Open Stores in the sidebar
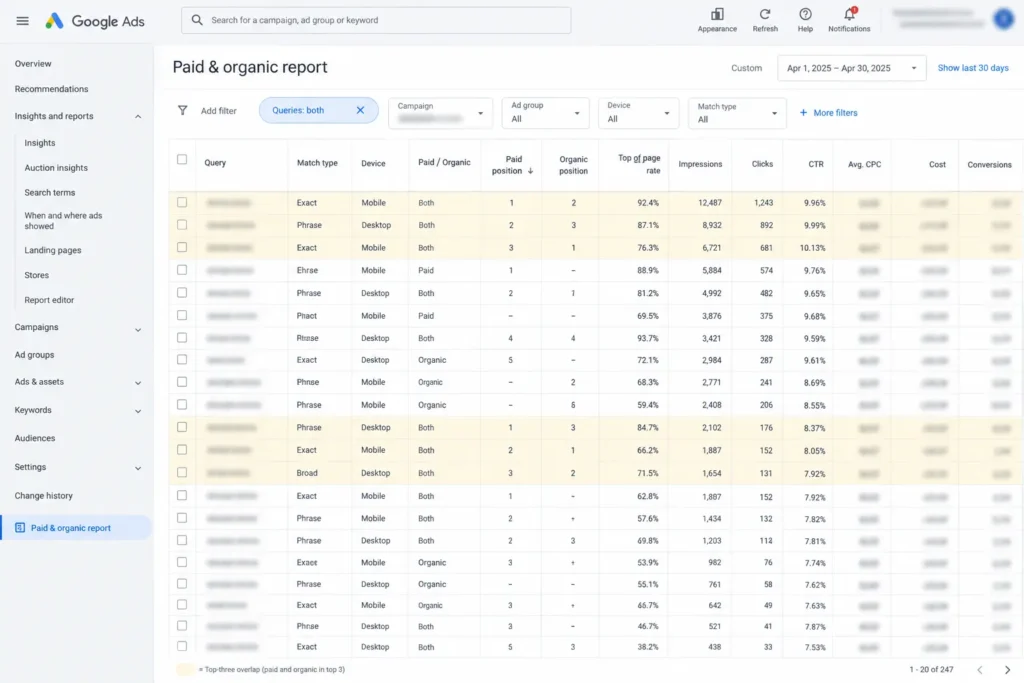This screenshot has width=1024, height=683. click(x=37, y=275)
